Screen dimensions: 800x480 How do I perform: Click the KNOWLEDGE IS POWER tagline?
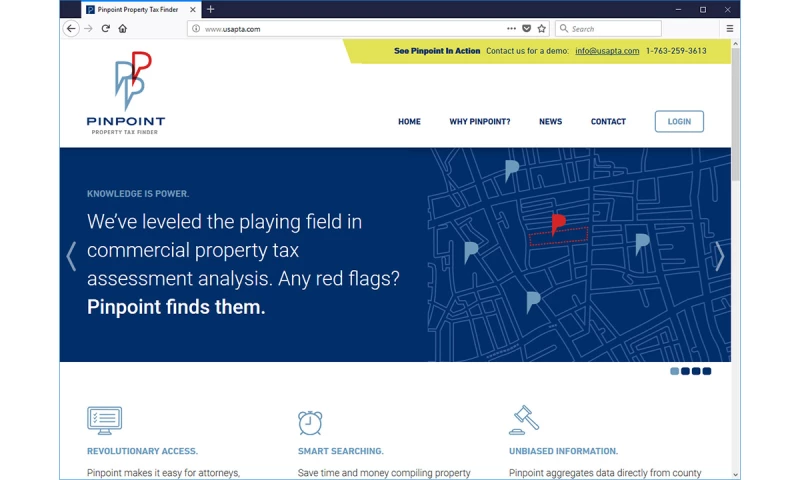click(x=138, y=194)
